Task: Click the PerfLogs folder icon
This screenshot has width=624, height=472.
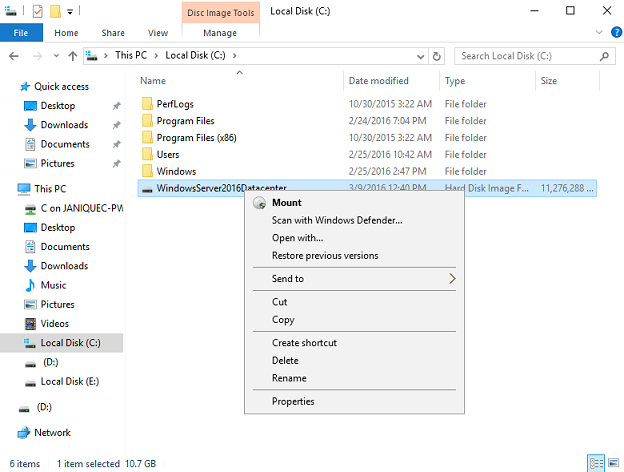Action: pos(147,104)
